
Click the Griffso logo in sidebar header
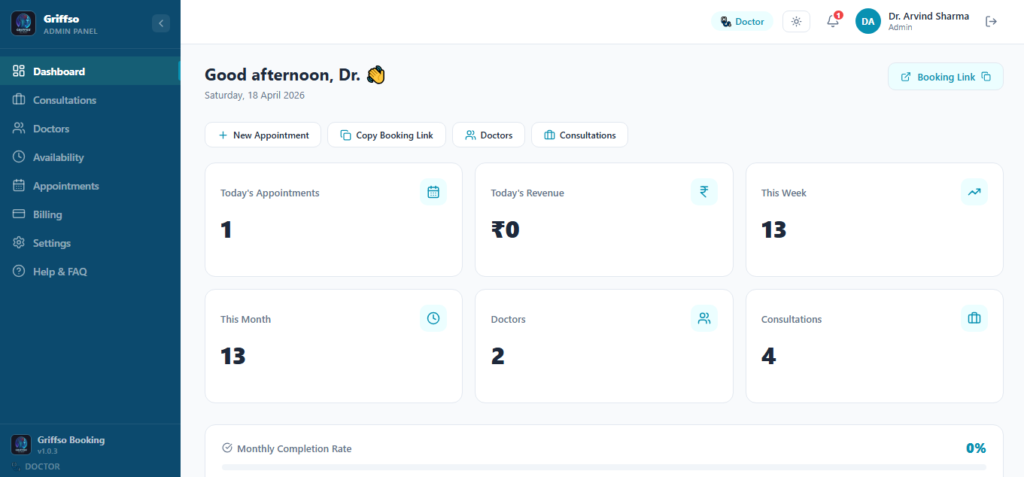coord(23,23)
